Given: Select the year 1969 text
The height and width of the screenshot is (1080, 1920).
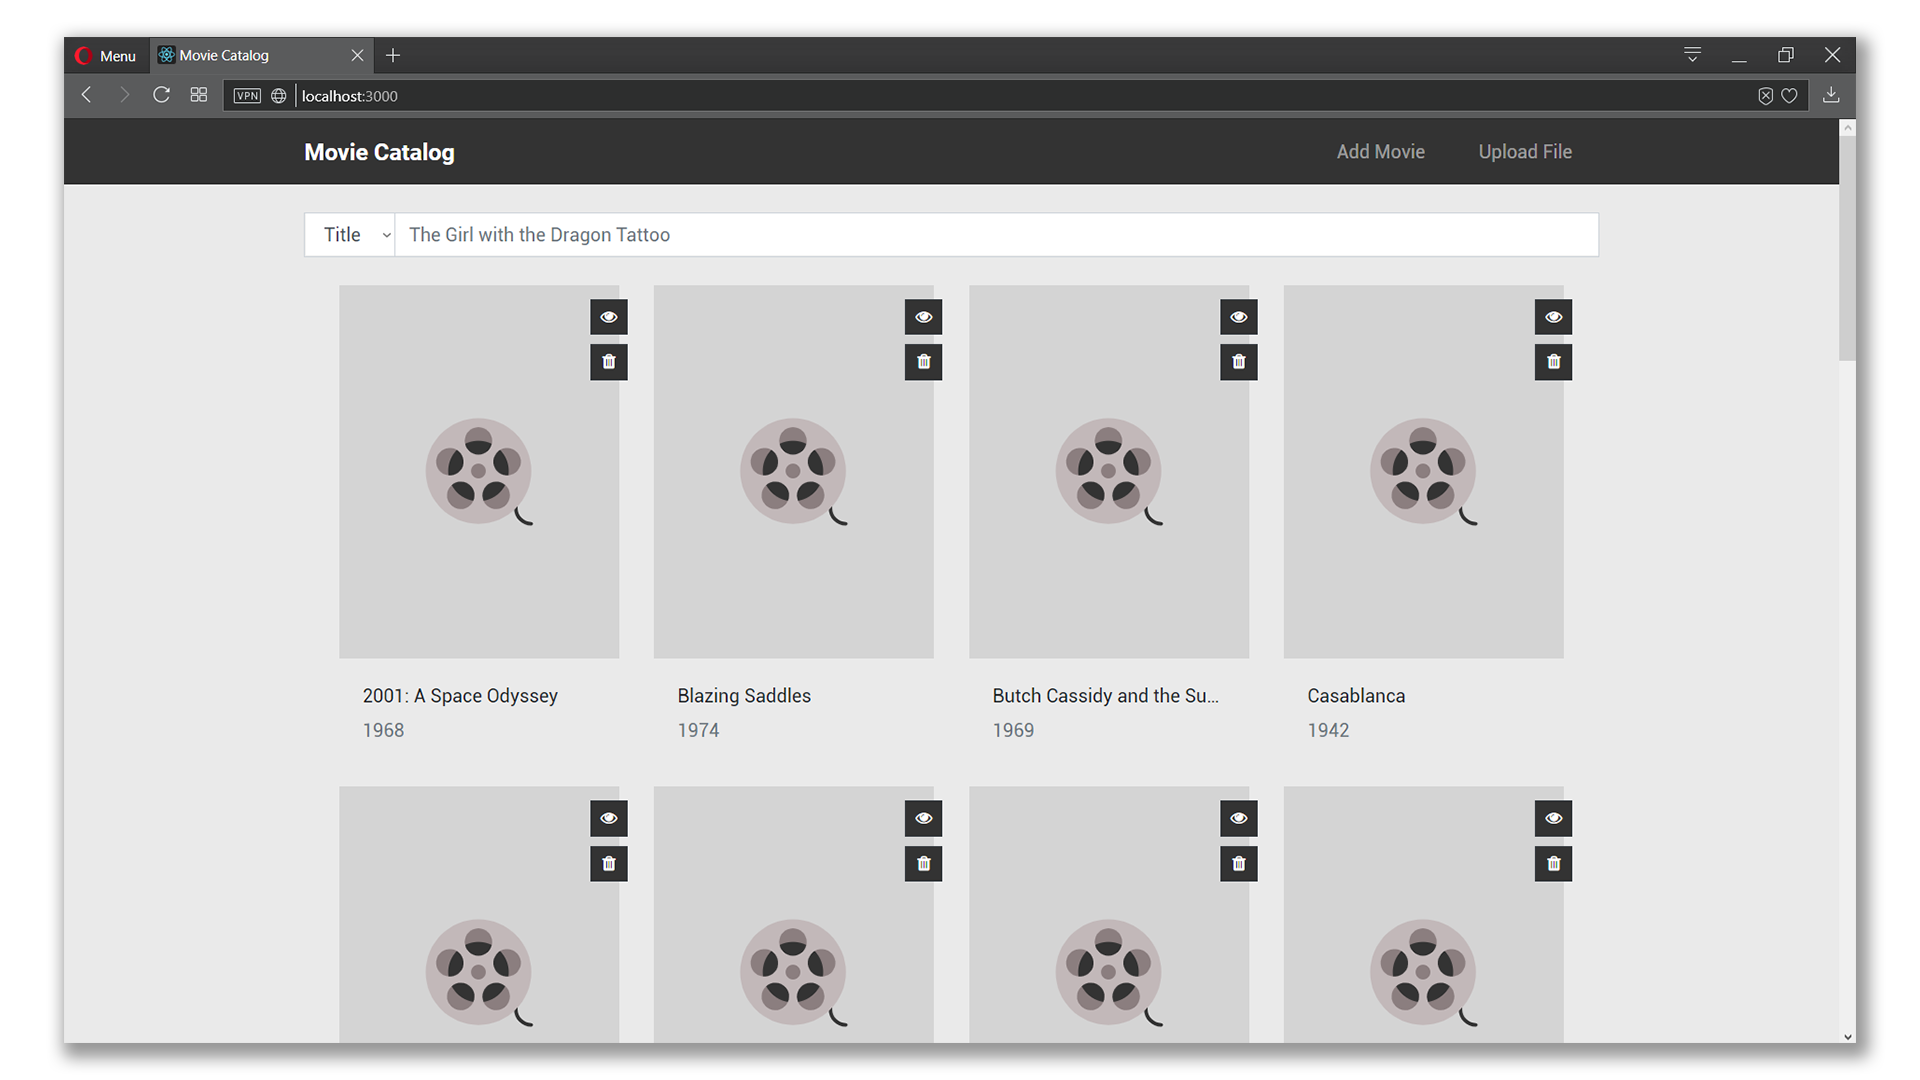Looking at the screenshot, I should pyautogui.click(x=1013, y=730).
